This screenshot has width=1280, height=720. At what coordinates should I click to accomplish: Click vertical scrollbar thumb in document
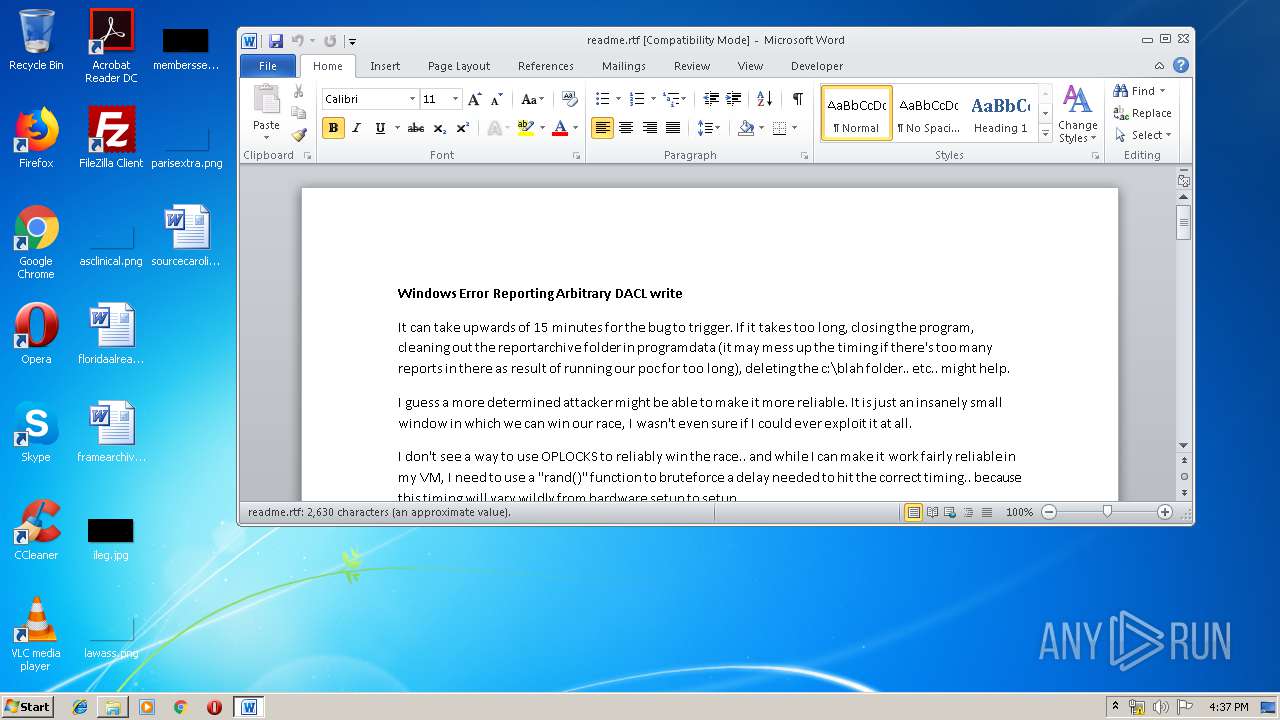pyautogui.click(x=1184, y=222)
